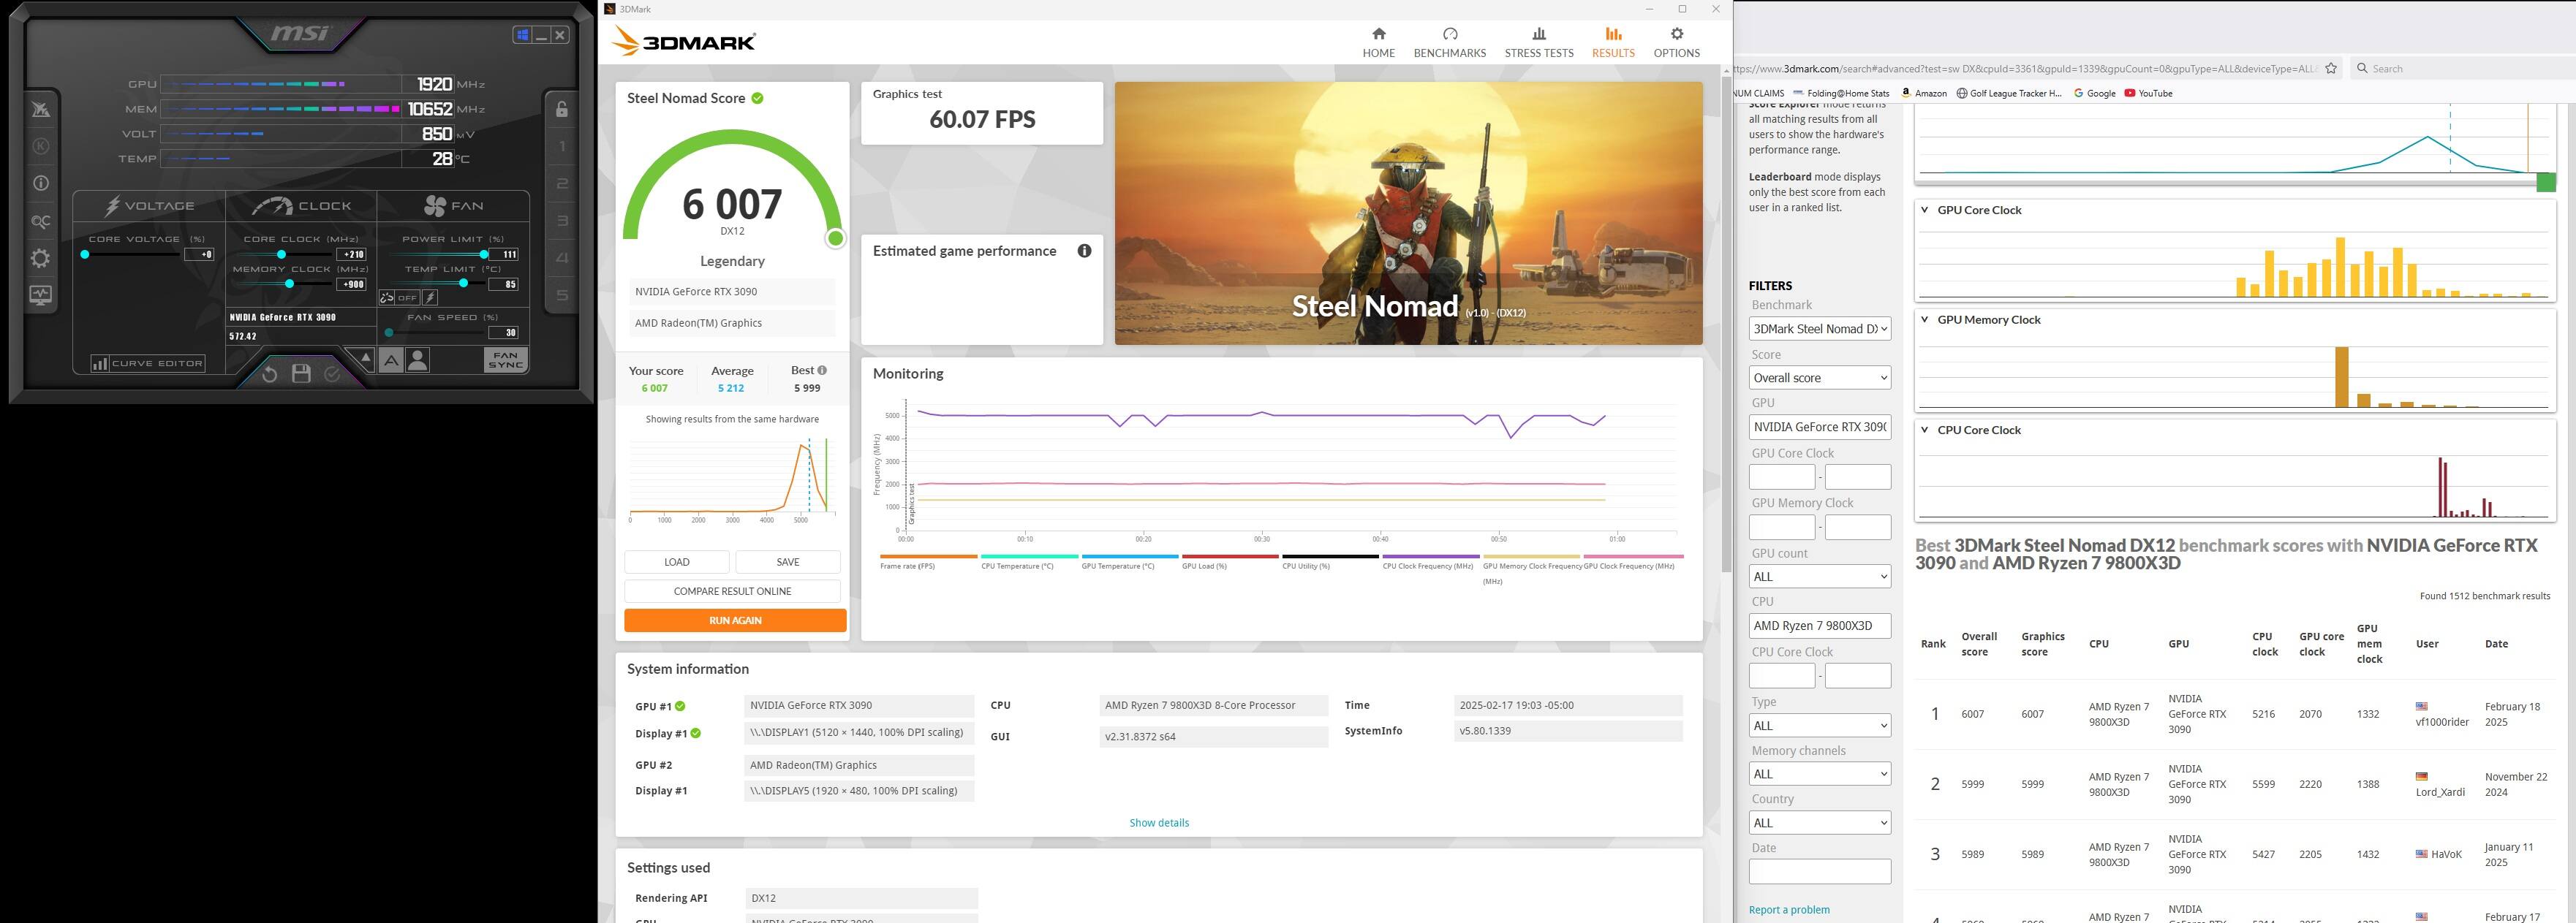Open 3DMark Options tab
Screen dimensions: 2576x923
coord(1676,43)
